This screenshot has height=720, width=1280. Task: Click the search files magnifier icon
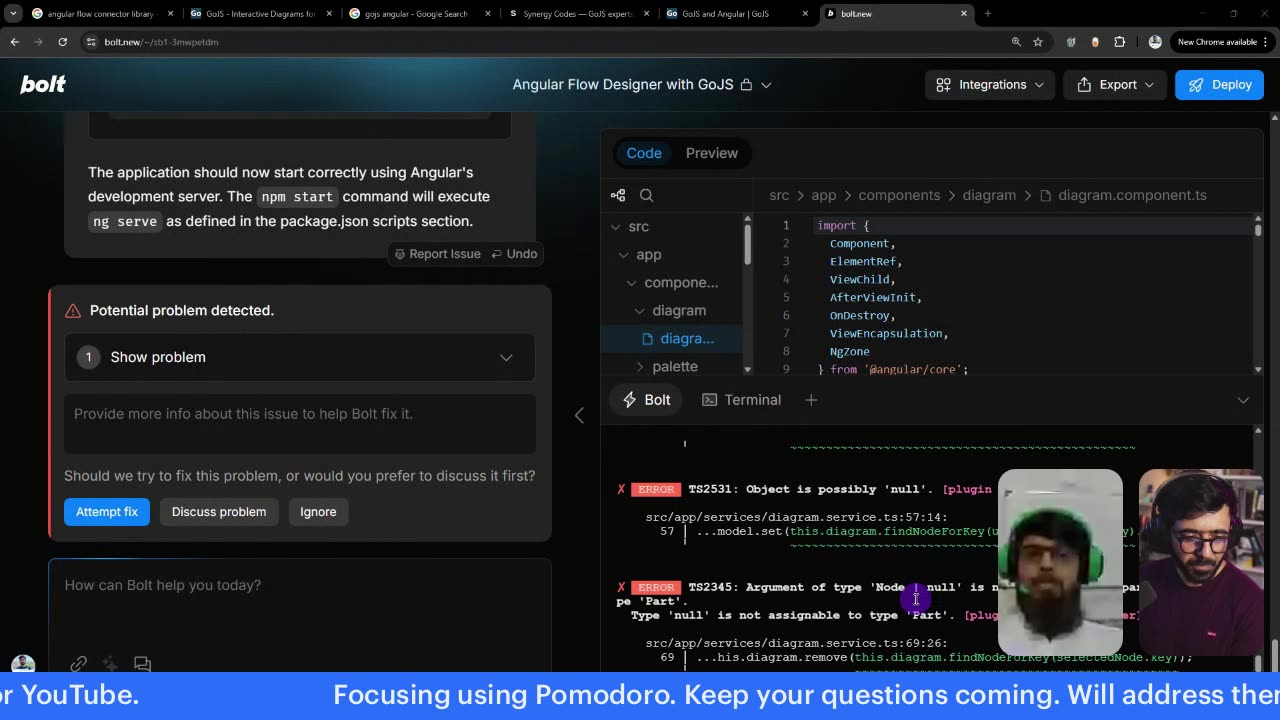(x=646, y=195)
